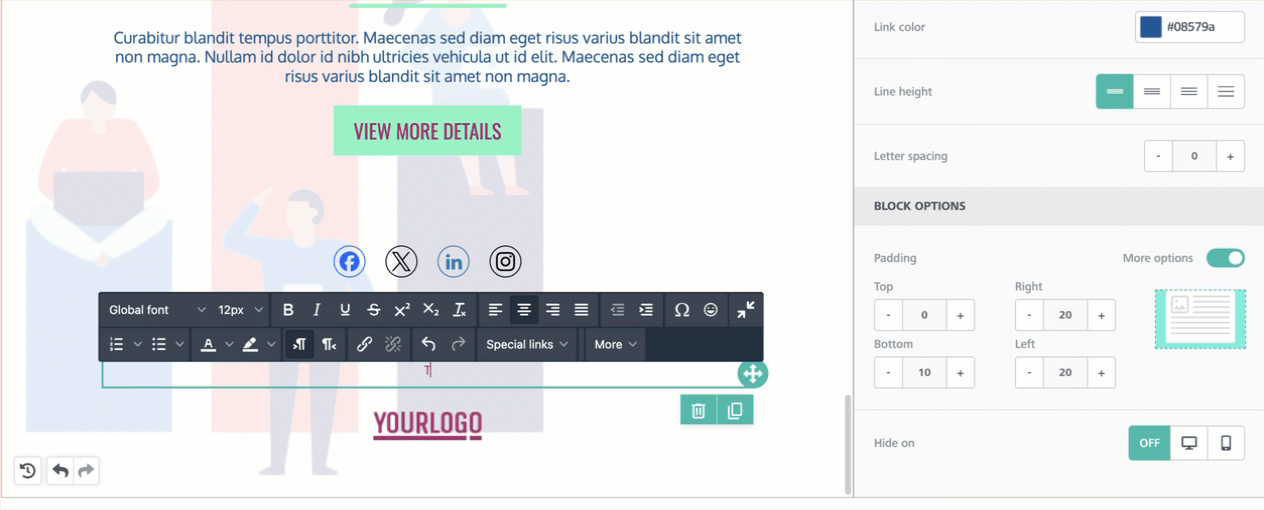Screen dimensions: 1264x510
Task: Delete the selected block with trash icon
Action: coord(699,410)
